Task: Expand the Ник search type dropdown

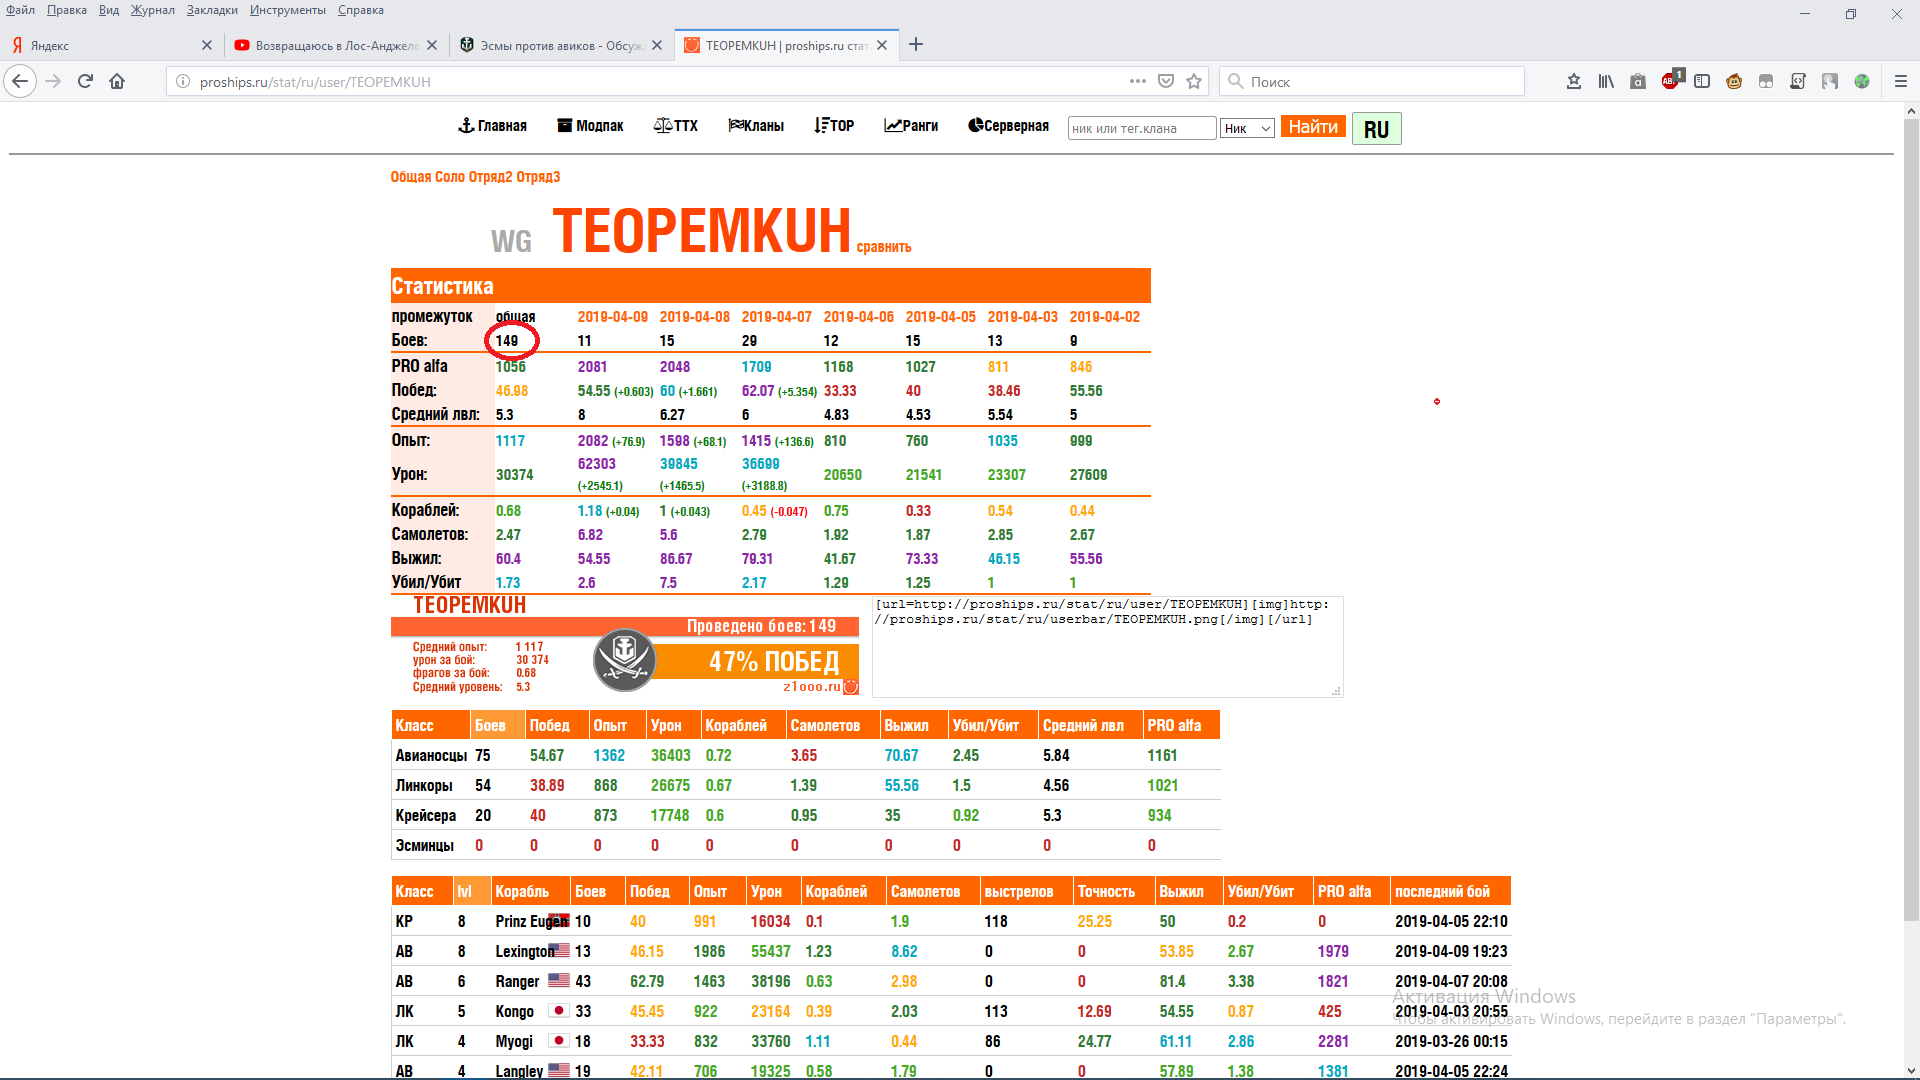Action: coord(1247,128)
